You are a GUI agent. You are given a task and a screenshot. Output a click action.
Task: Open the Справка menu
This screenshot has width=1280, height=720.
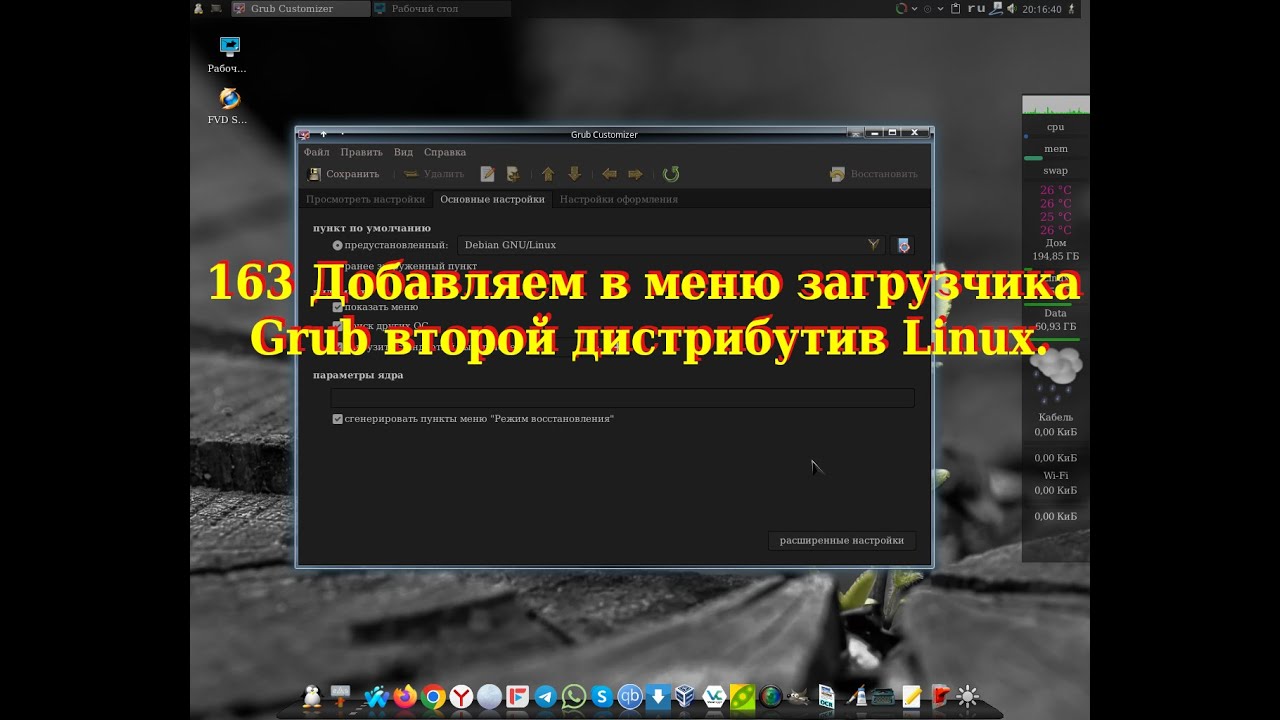pyautogui.click(x=445, y=152)
